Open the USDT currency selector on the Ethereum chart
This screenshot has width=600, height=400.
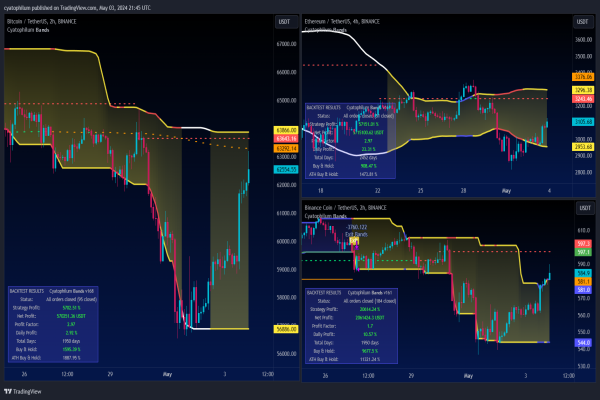click(582, 22)
